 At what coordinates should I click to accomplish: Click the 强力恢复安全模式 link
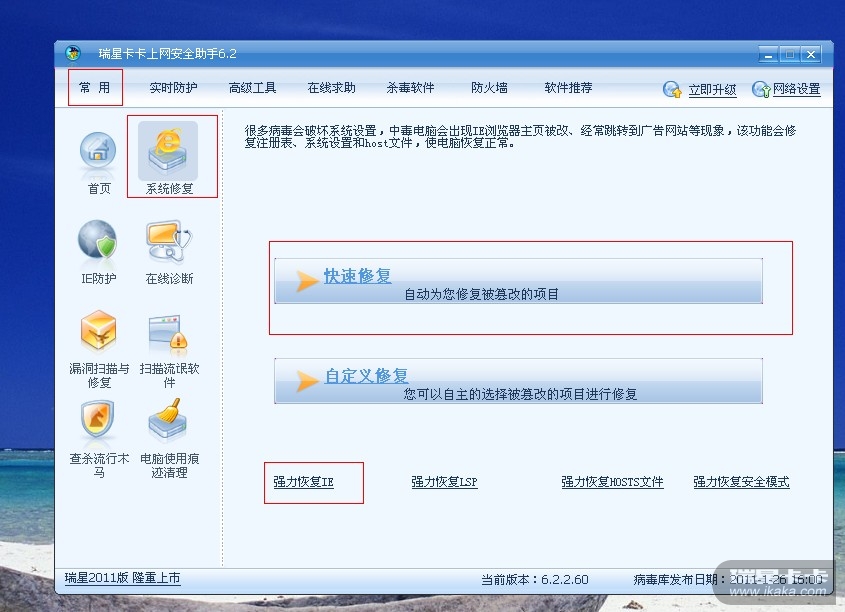pyautogui.click(x=741, y=482)
